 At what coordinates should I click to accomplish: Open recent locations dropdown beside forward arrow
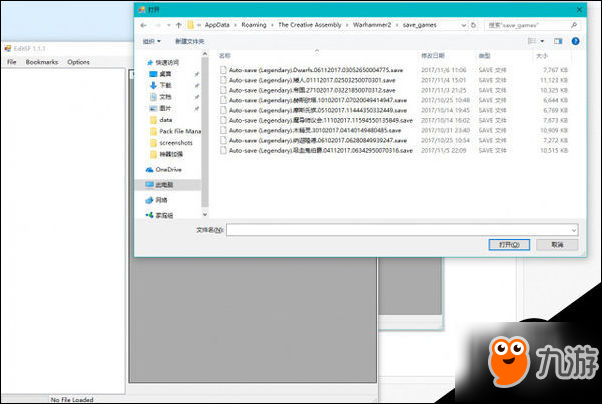[x=169, y=25]
